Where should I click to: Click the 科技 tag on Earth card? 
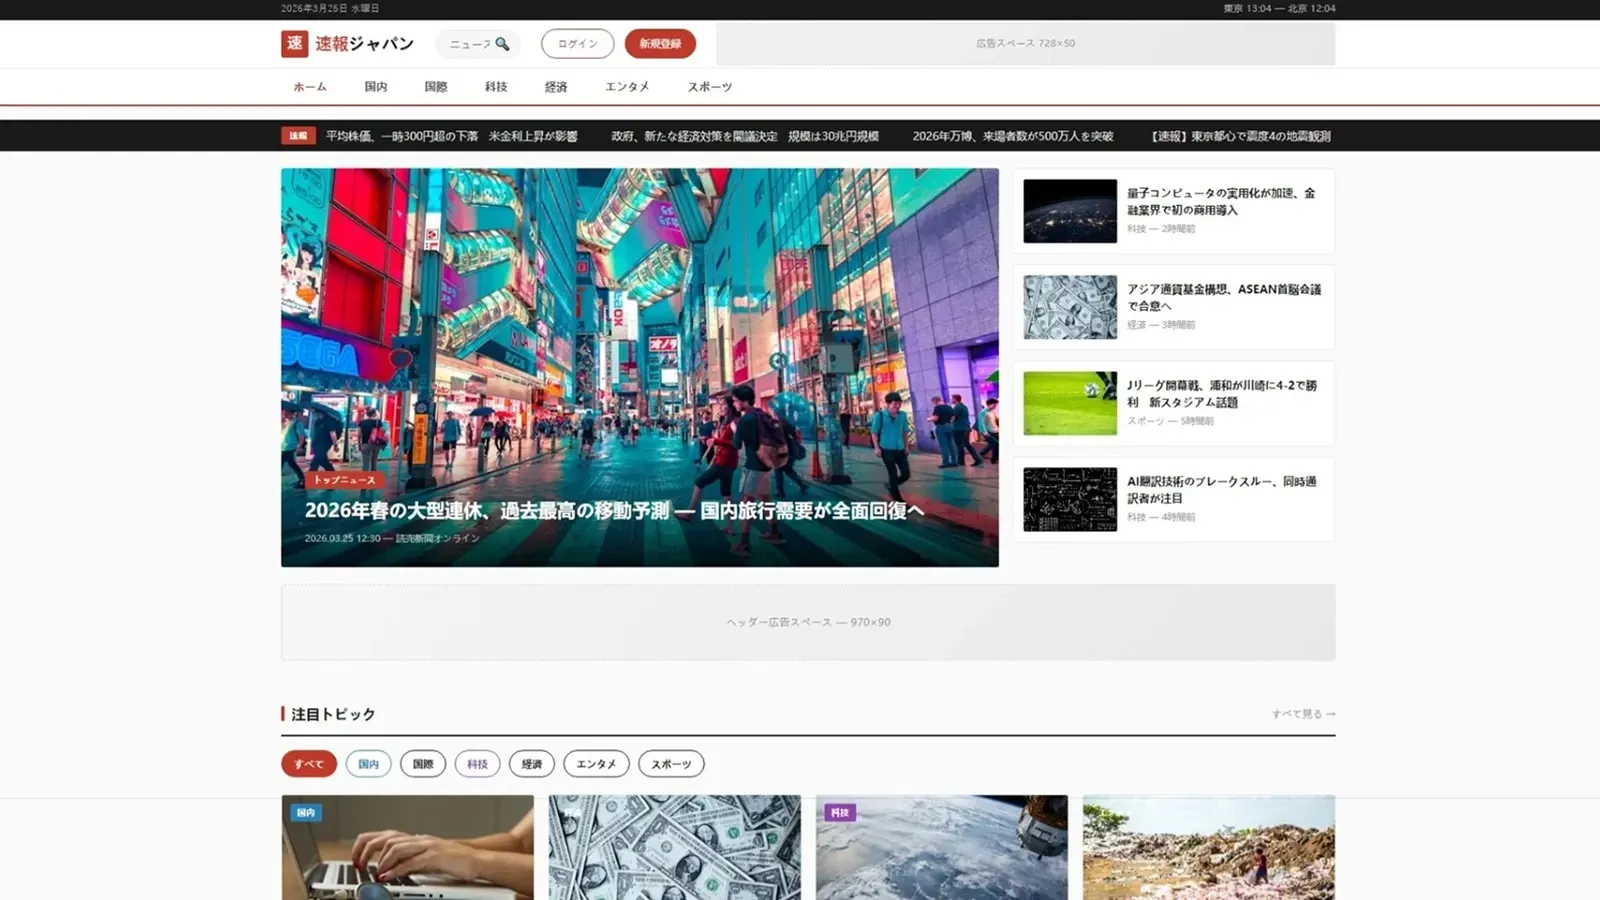[840, 813]
